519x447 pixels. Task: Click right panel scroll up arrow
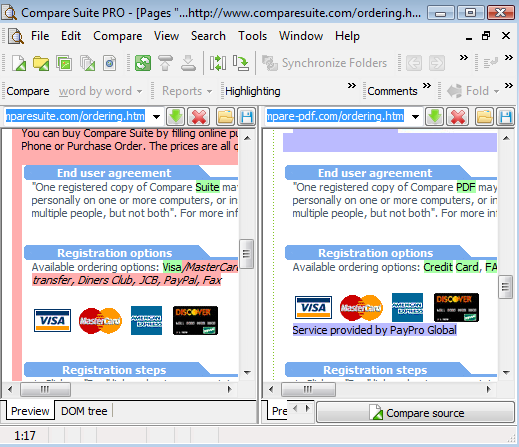(506, 138)
